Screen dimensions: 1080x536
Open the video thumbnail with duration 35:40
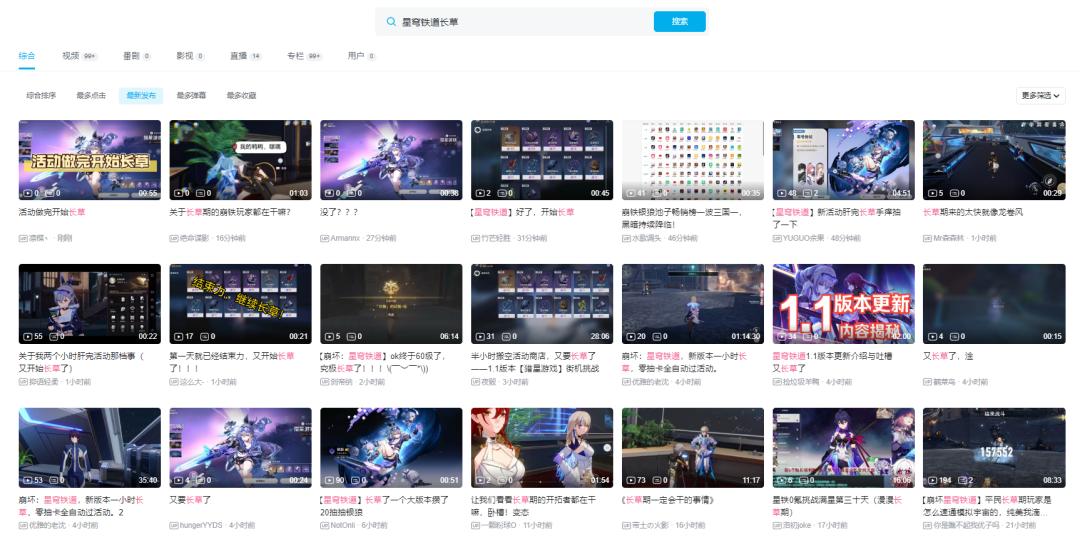tap(90, 448)
